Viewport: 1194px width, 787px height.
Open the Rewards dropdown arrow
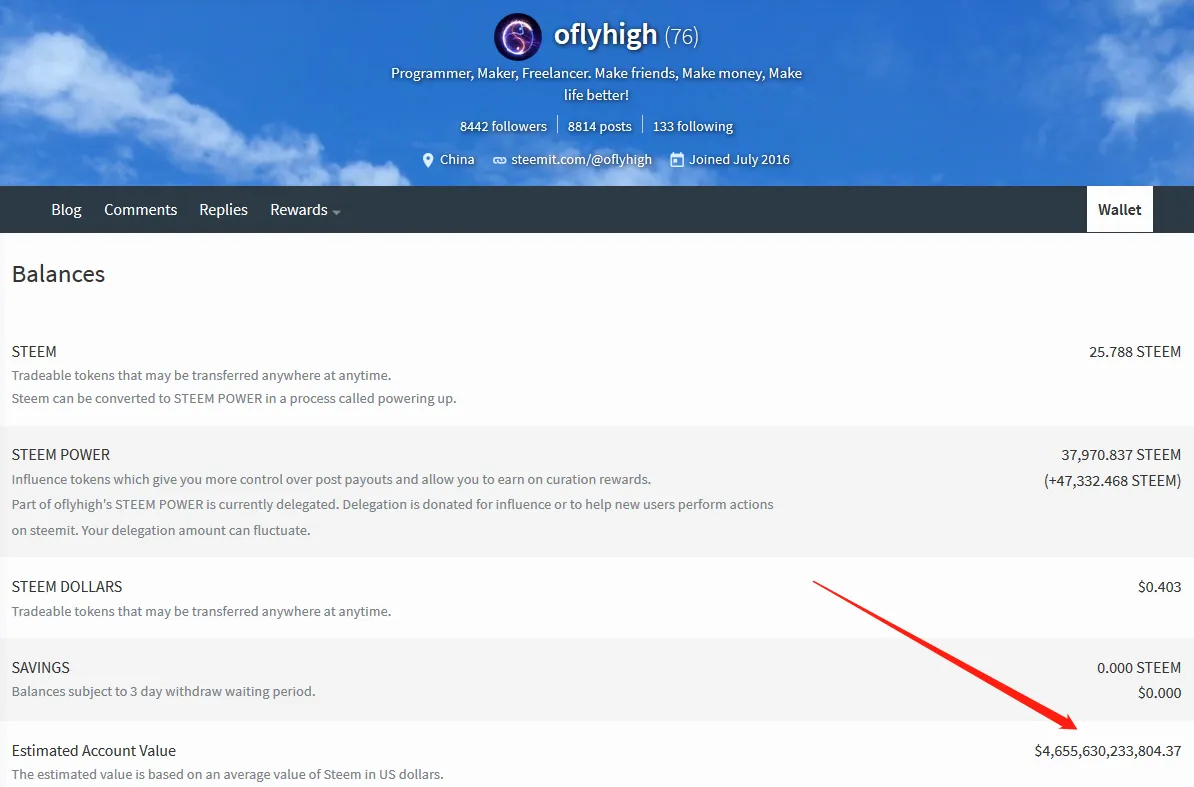337,212
